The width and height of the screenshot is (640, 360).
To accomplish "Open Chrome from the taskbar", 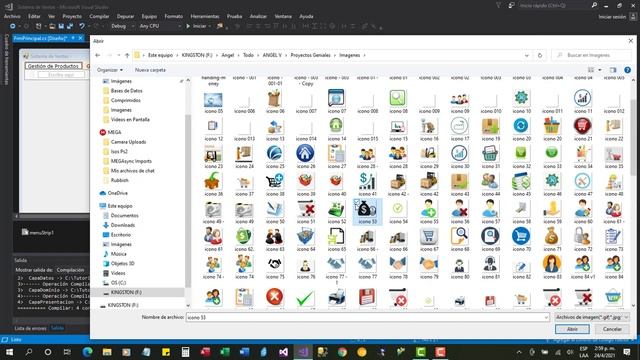I will point(342,351).
